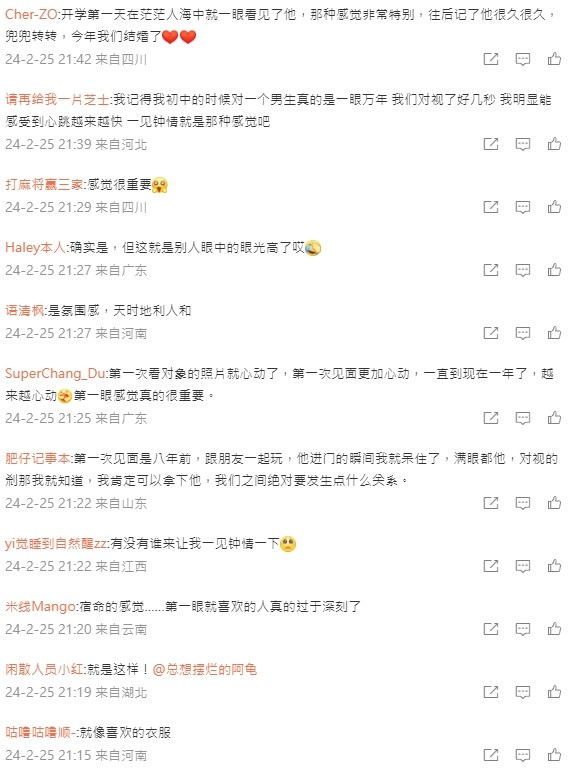The height and width of the screenshot is (768, 577).
Task: Reply to Haley本人's comment
Action: pos(523,270)
